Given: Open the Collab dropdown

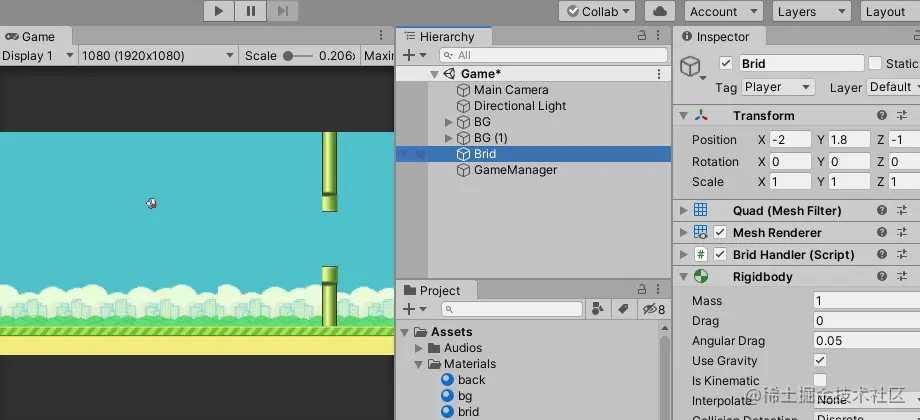Looking at the screenshot, I should [x=597, y=11].
